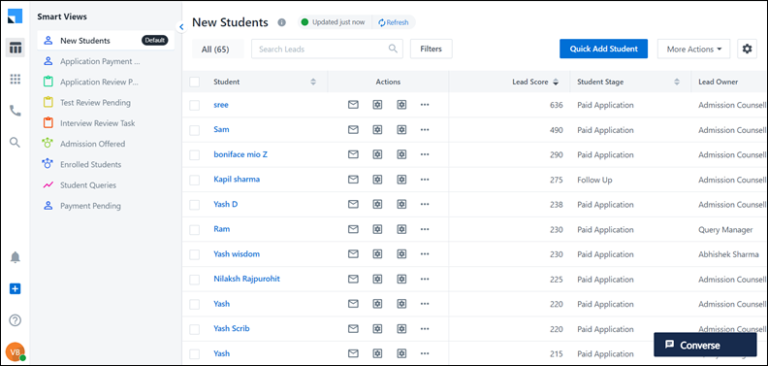
Task: Click the envelope icon for Nilaksh Rajpurohit
Action: click(x=353, y=279)
